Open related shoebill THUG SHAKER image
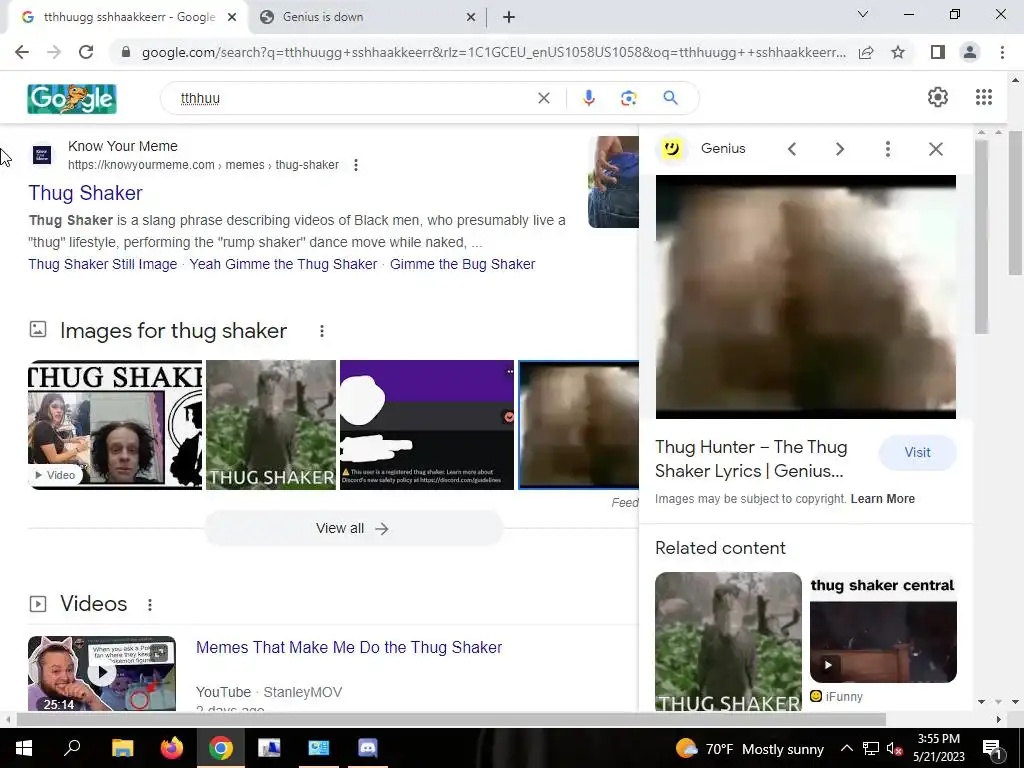Image resolution: width=1024 pixels, height=768 pixels. (728, 641)
